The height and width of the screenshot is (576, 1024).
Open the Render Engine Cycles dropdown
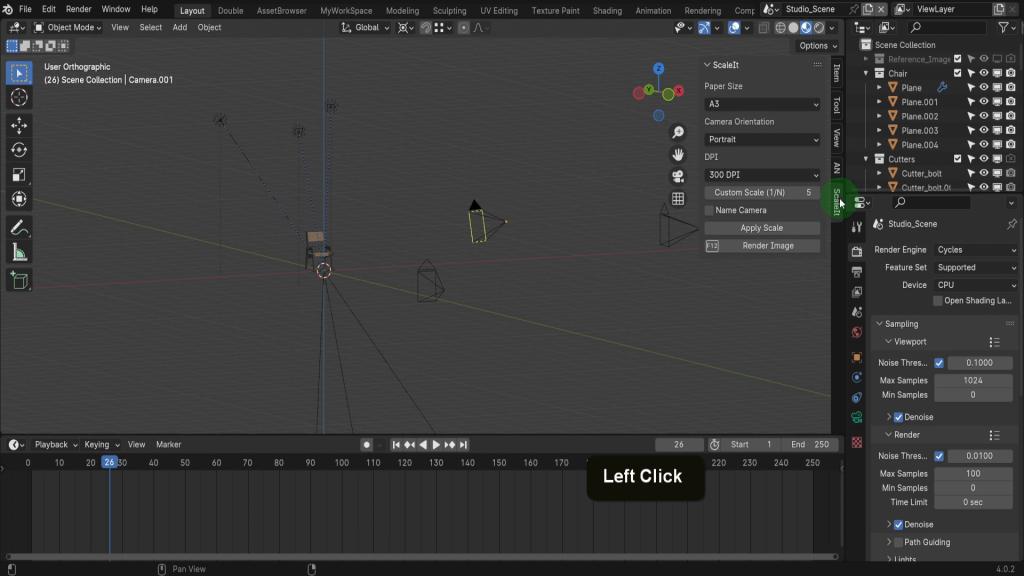tap(975, 250)
